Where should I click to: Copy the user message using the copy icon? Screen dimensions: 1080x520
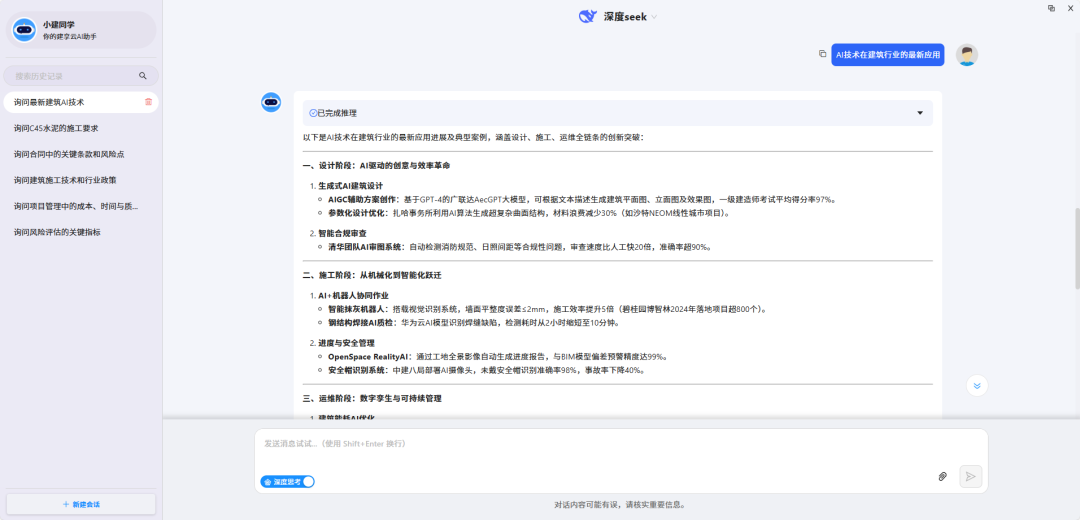822,54
